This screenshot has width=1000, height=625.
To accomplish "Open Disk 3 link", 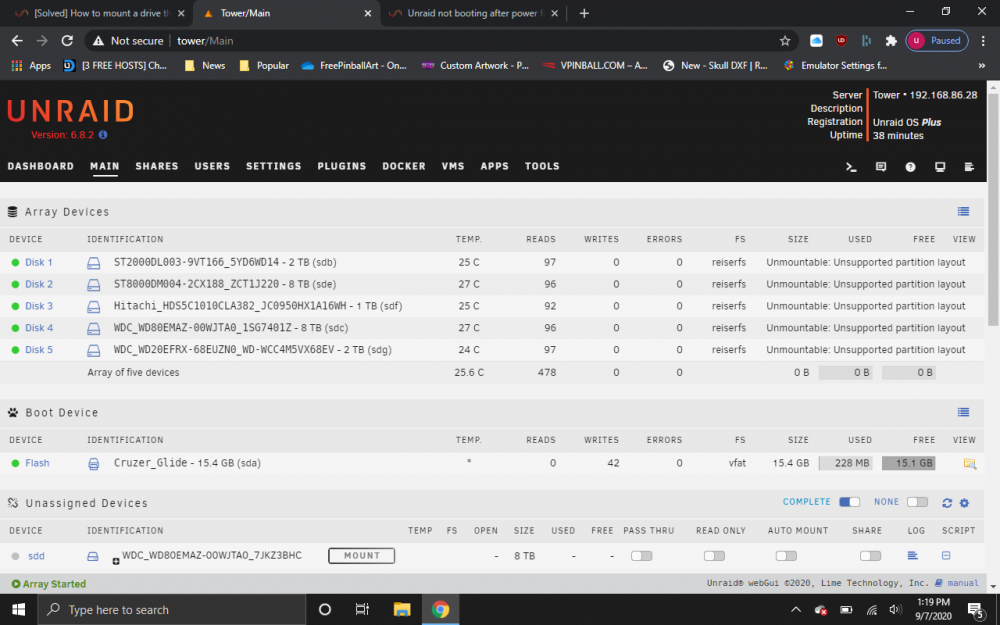I will point(38,306).
